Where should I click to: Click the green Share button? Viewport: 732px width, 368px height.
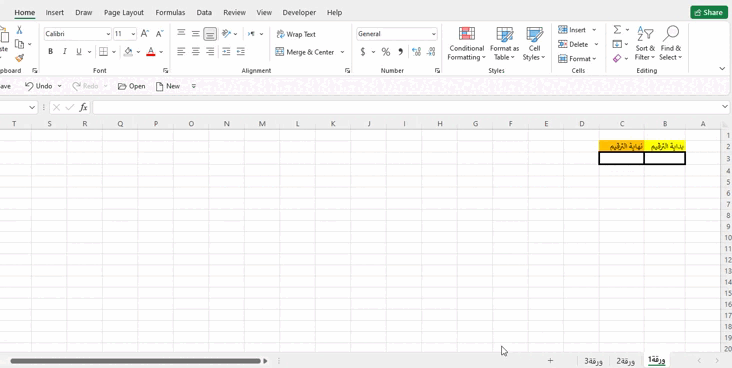coord(709,13)
